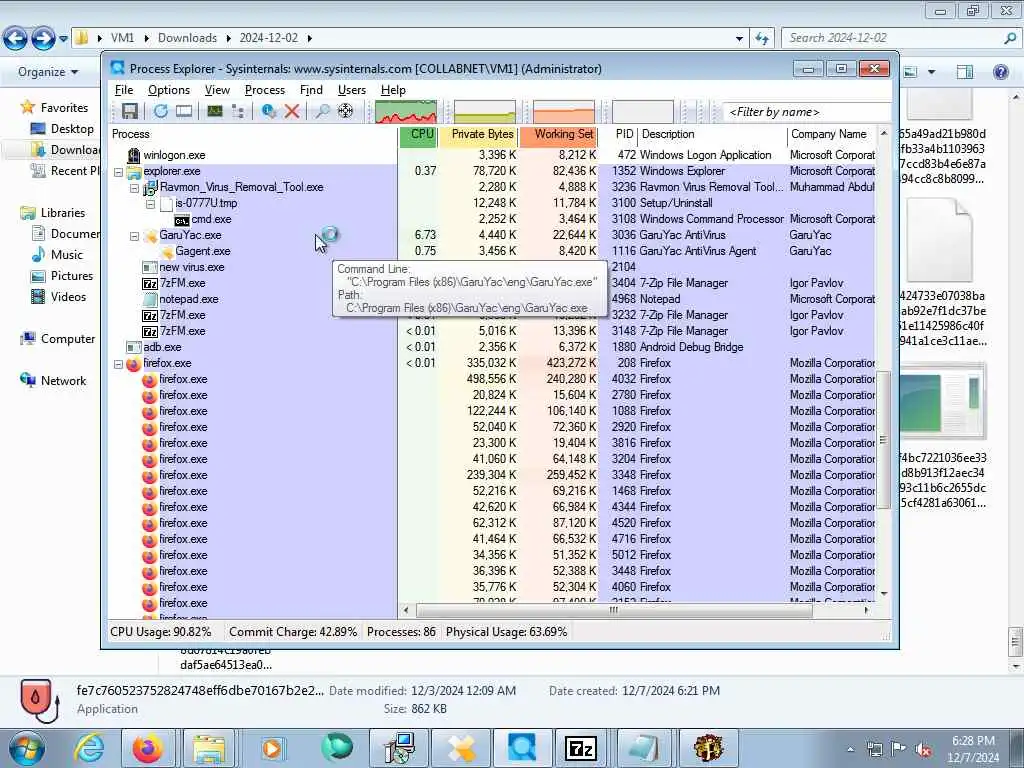Image resolution: width=1024 pixels, height=768 pixels.
Task: Select the Gagent.exe process row
Action: click(x=493, y=252)
